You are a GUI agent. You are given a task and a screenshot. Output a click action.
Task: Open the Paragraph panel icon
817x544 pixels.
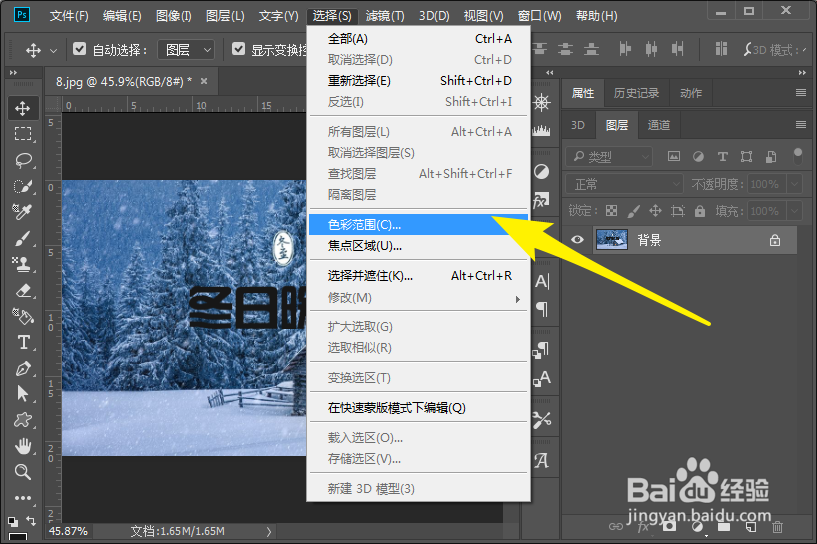point(542,309)
